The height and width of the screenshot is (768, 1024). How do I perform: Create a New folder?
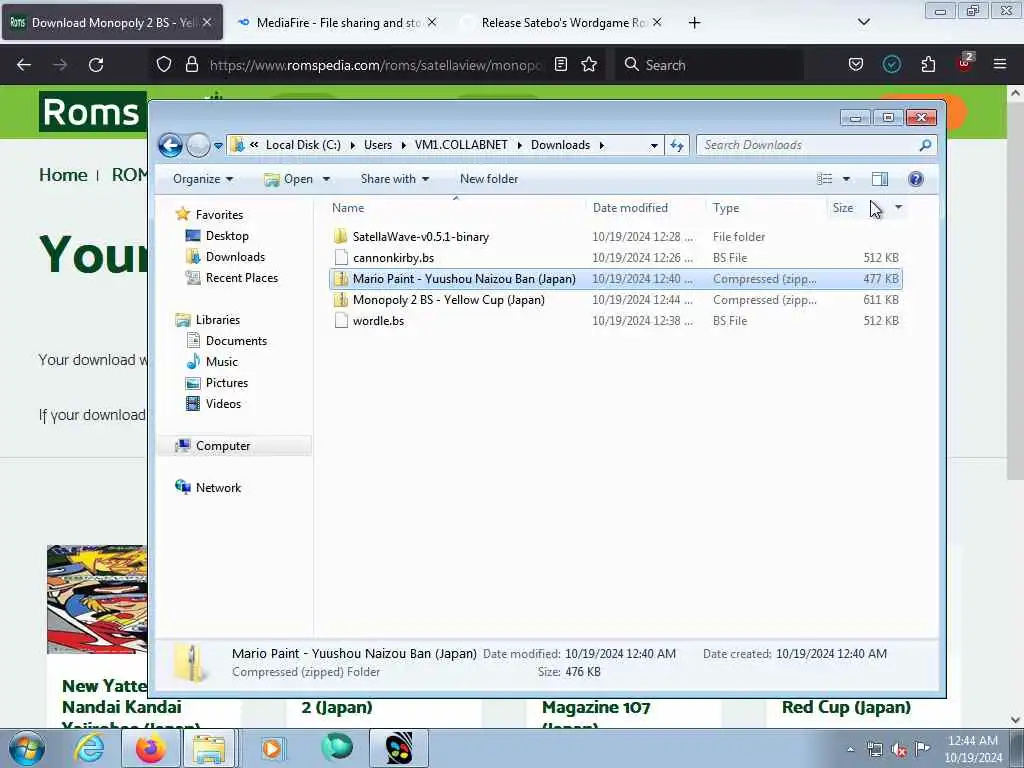488,179
